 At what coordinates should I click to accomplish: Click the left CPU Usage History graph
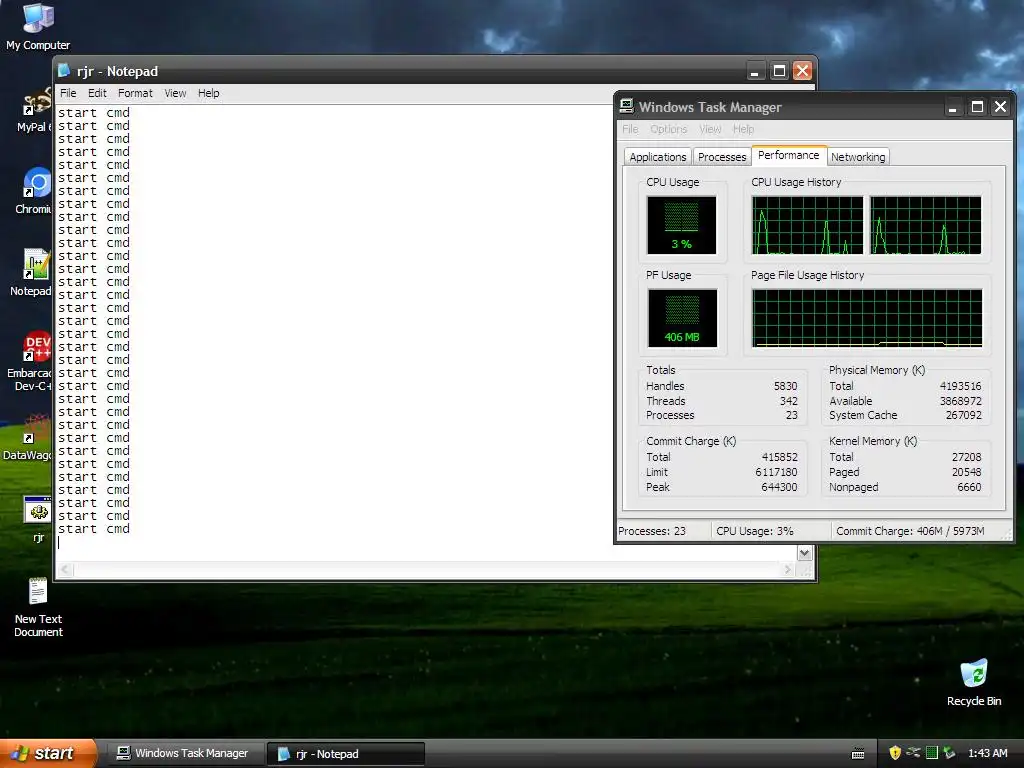pos(807,225)
